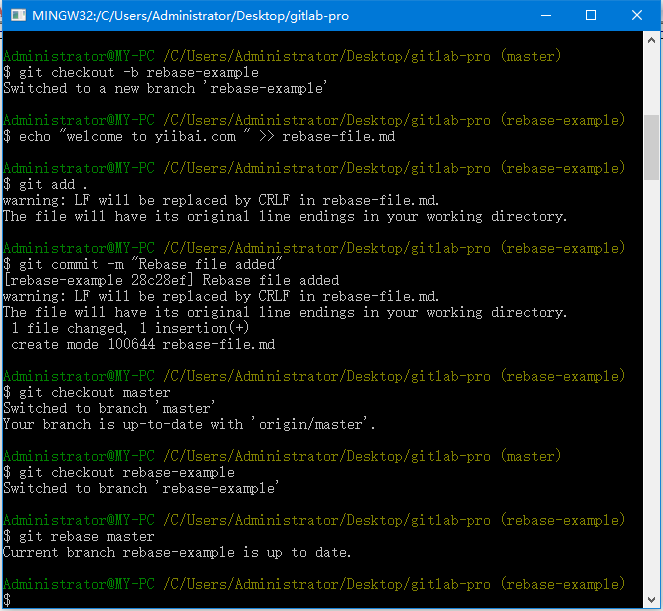The image size is (663, 611).
Task: Click the MINGW32 terminal icon in title bar
Action: coord(18,16)
